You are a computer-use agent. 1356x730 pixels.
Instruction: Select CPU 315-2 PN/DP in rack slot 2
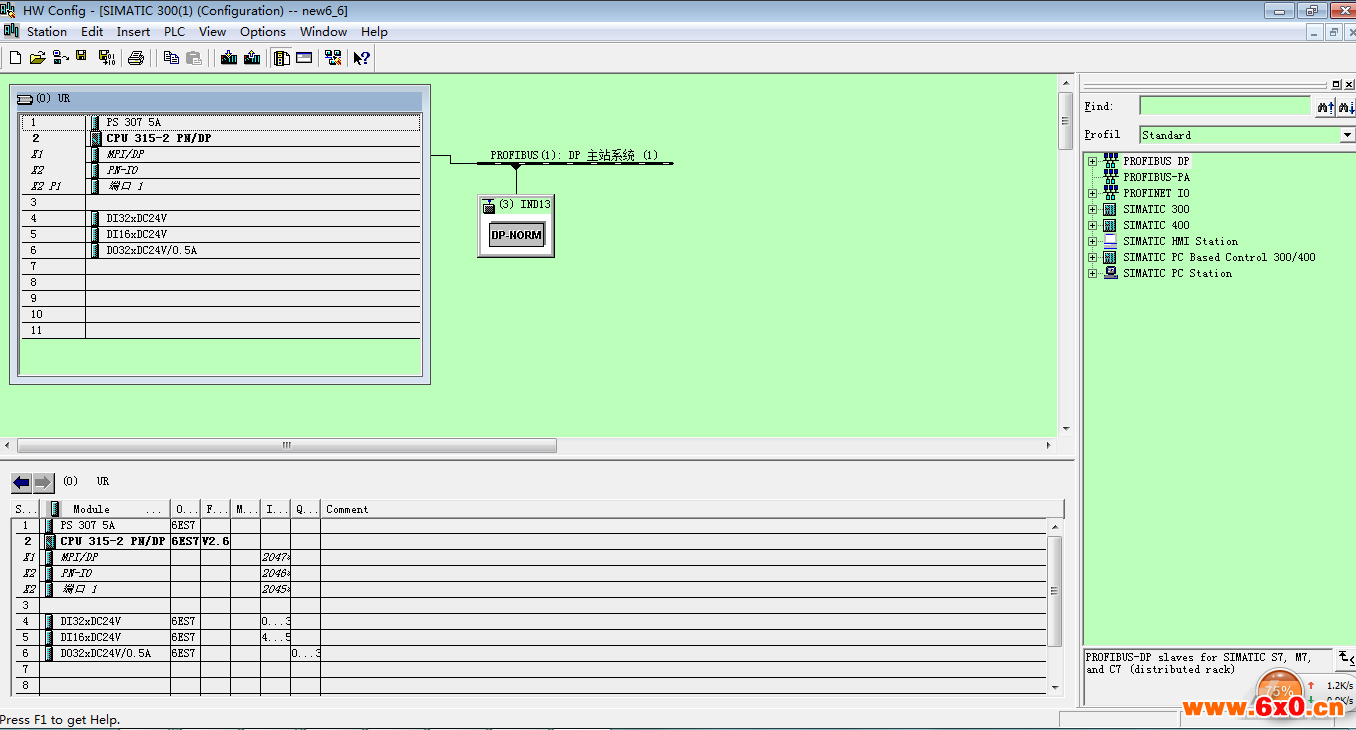coord(220,138)
